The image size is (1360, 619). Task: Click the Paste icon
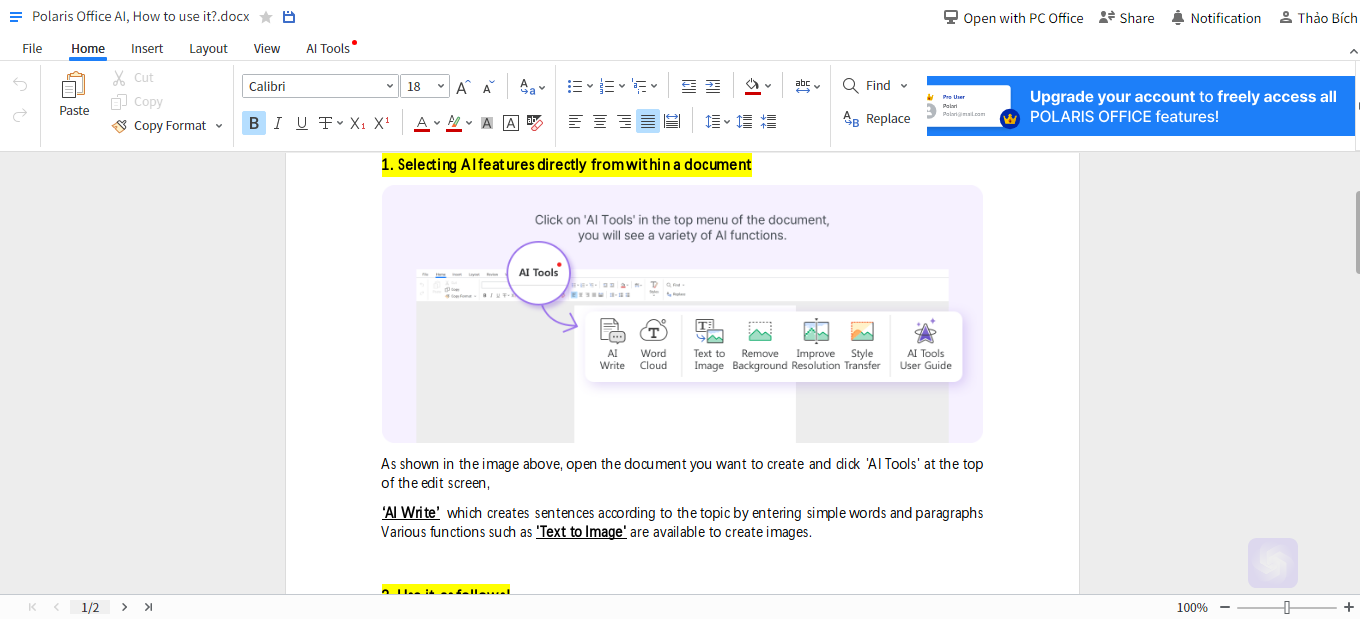74,86
